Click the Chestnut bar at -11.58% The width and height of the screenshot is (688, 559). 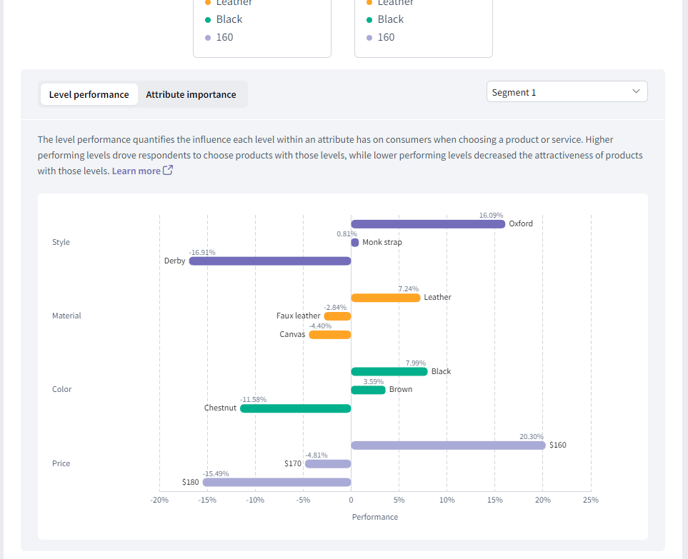pyautogui.click(x=295, y=408)
